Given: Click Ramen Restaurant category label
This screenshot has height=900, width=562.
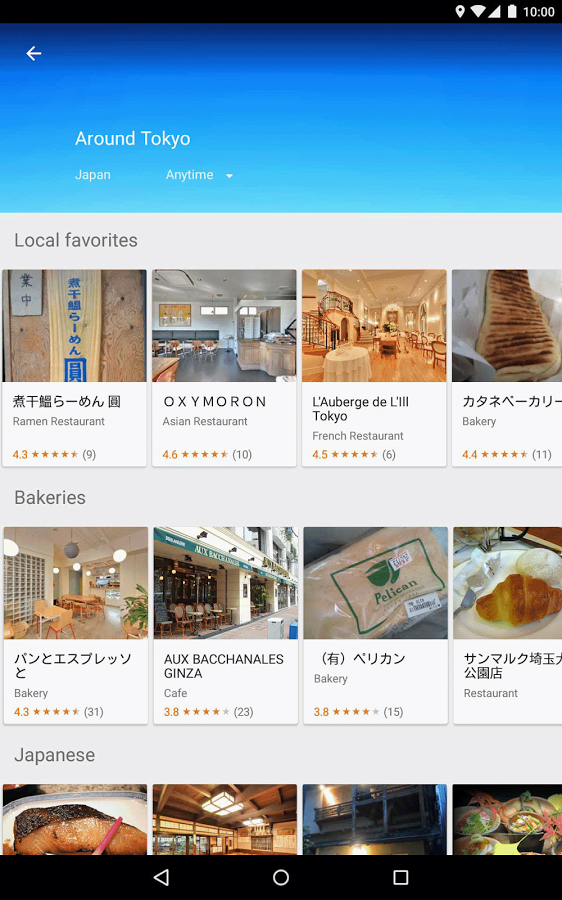Looking at the screenshot, I should pyautogui.click(x=59, y=421).
